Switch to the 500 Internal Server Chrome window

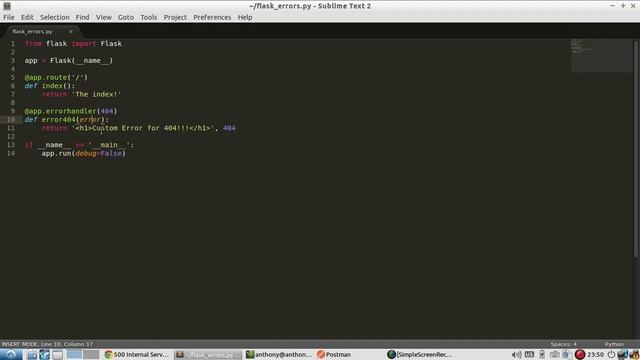(137, 355)
